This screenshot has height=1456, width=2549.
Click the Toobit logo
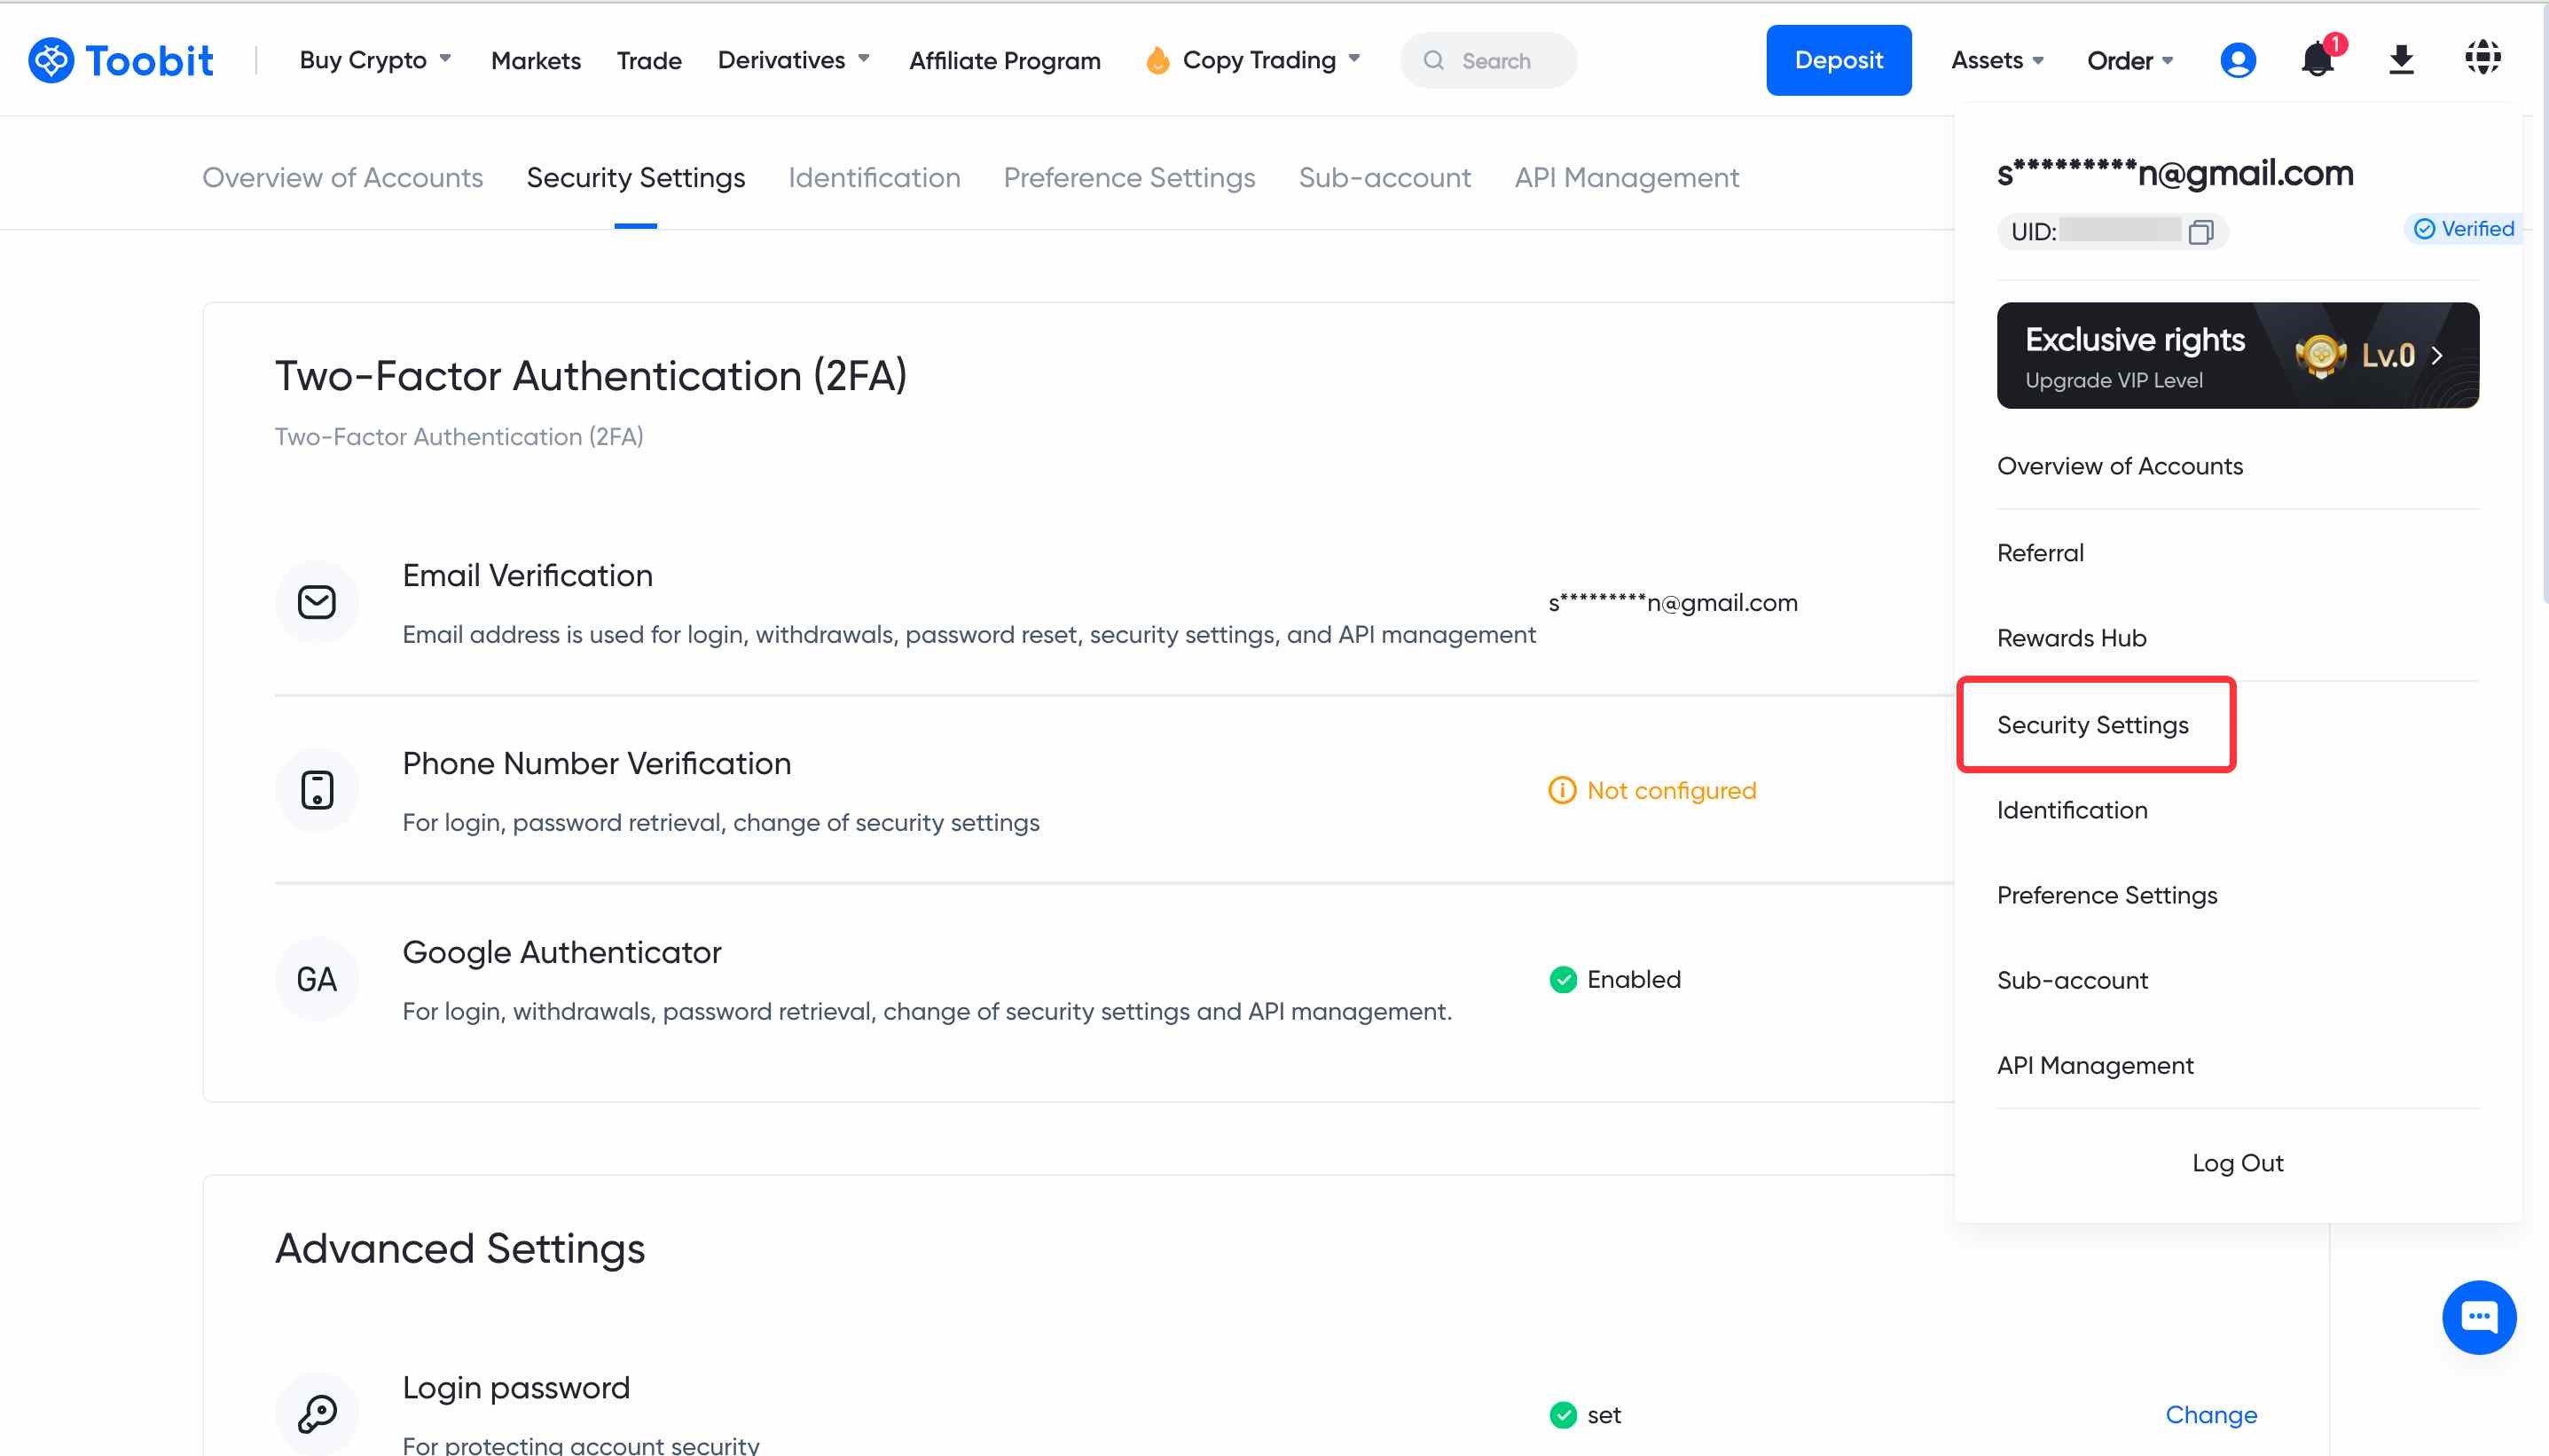pyautogui.click(x=120, y=60)
